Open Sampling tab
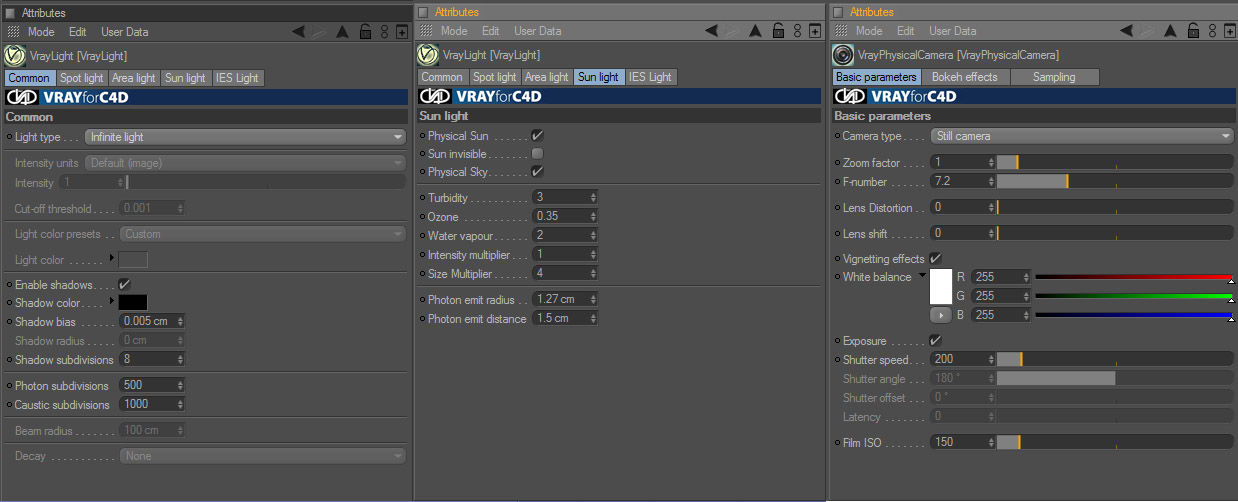 (1054, 77)
